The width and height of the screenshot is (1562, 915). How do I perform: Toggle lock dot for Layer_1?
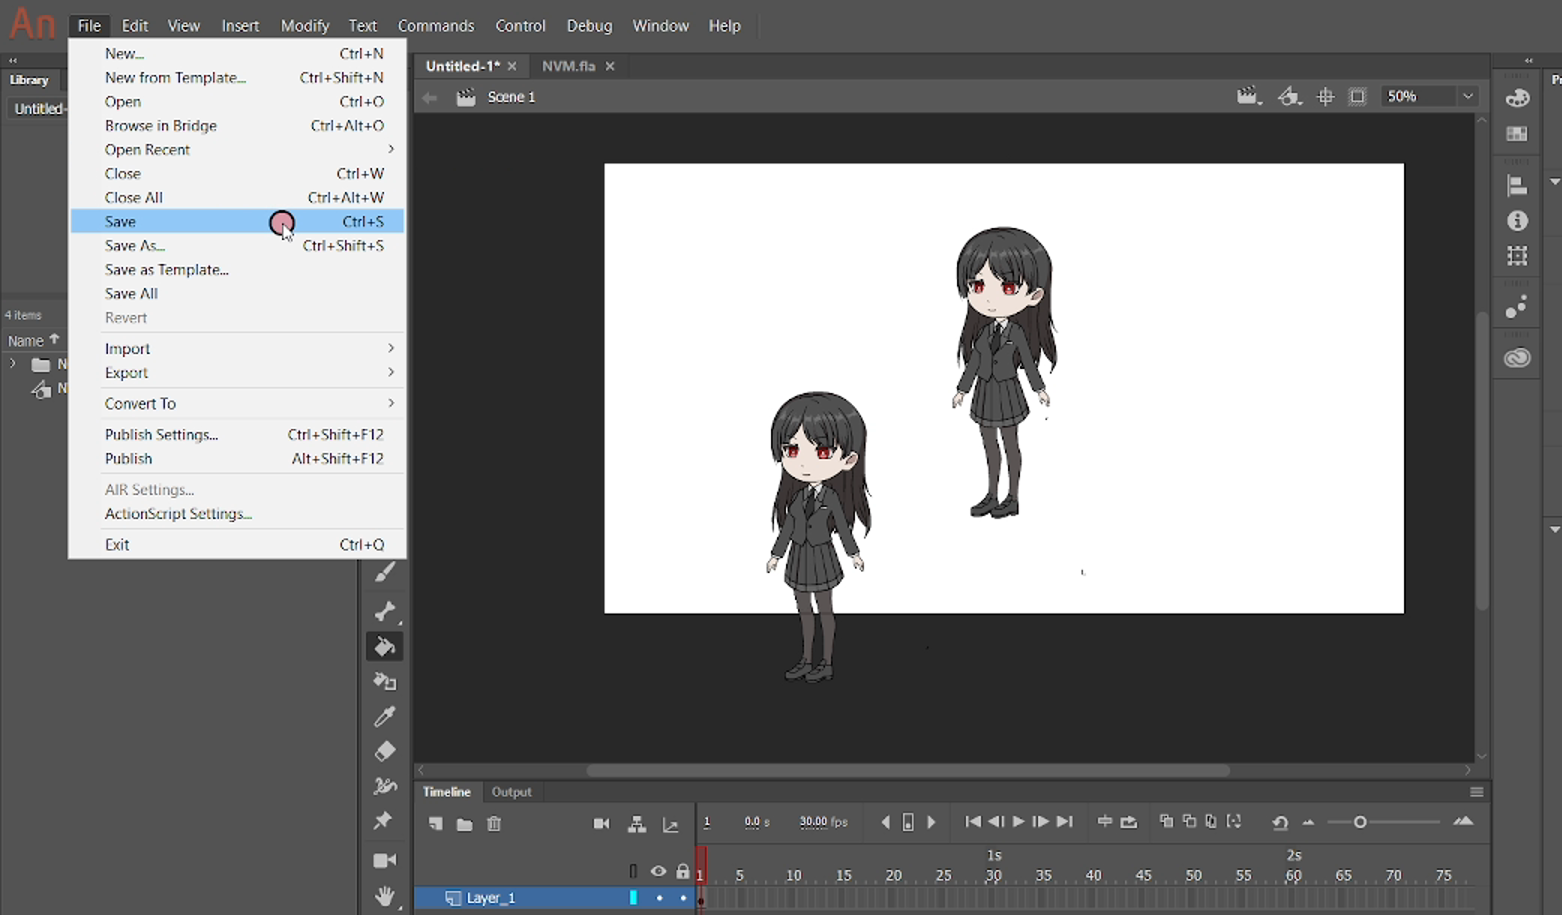click(x=683, y=898)
